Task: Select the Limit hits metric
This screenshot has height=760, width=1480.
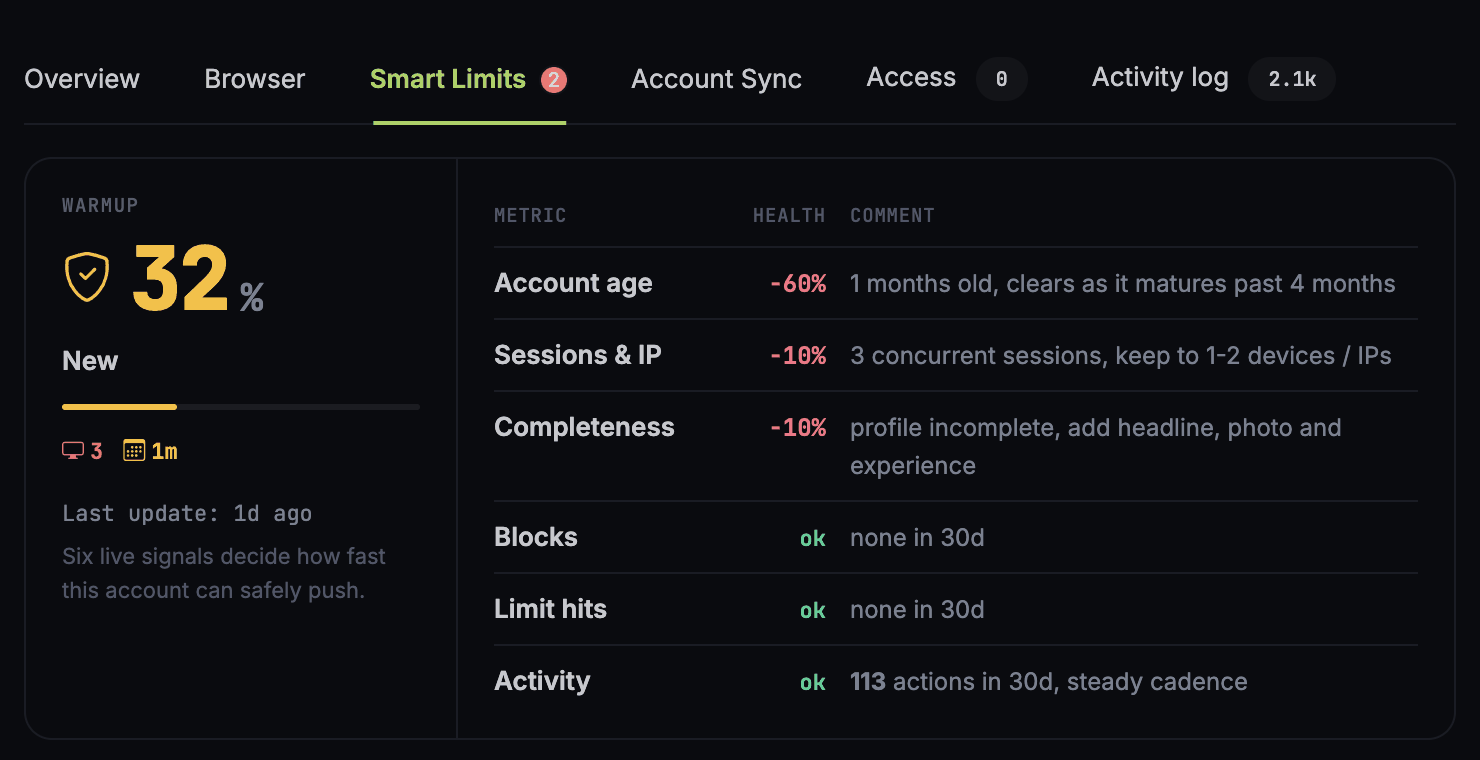Action: 956,610
